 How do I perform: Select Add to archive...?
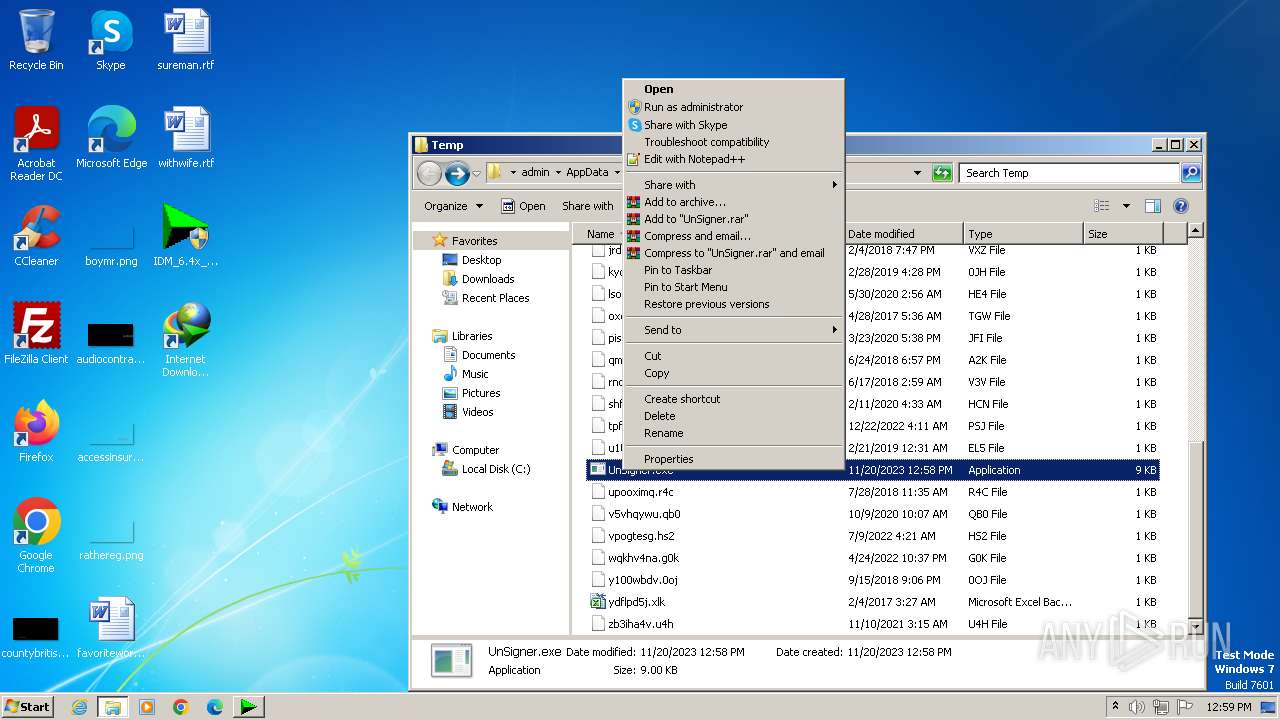point(733,202)
